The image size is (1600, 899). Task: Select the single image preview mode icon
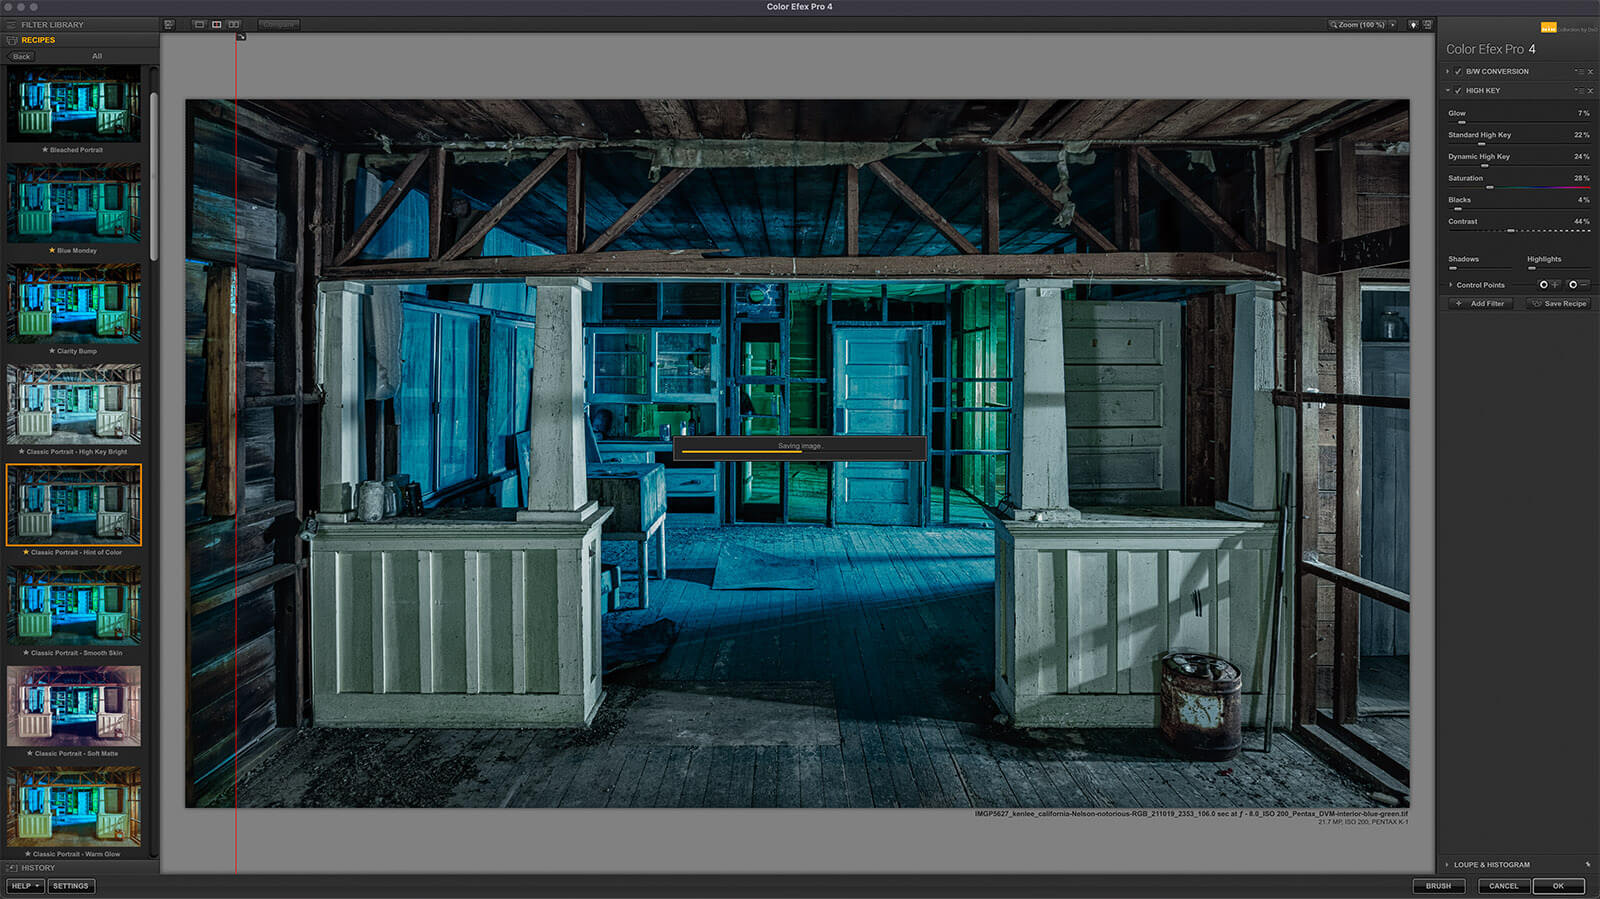(199, 24)
